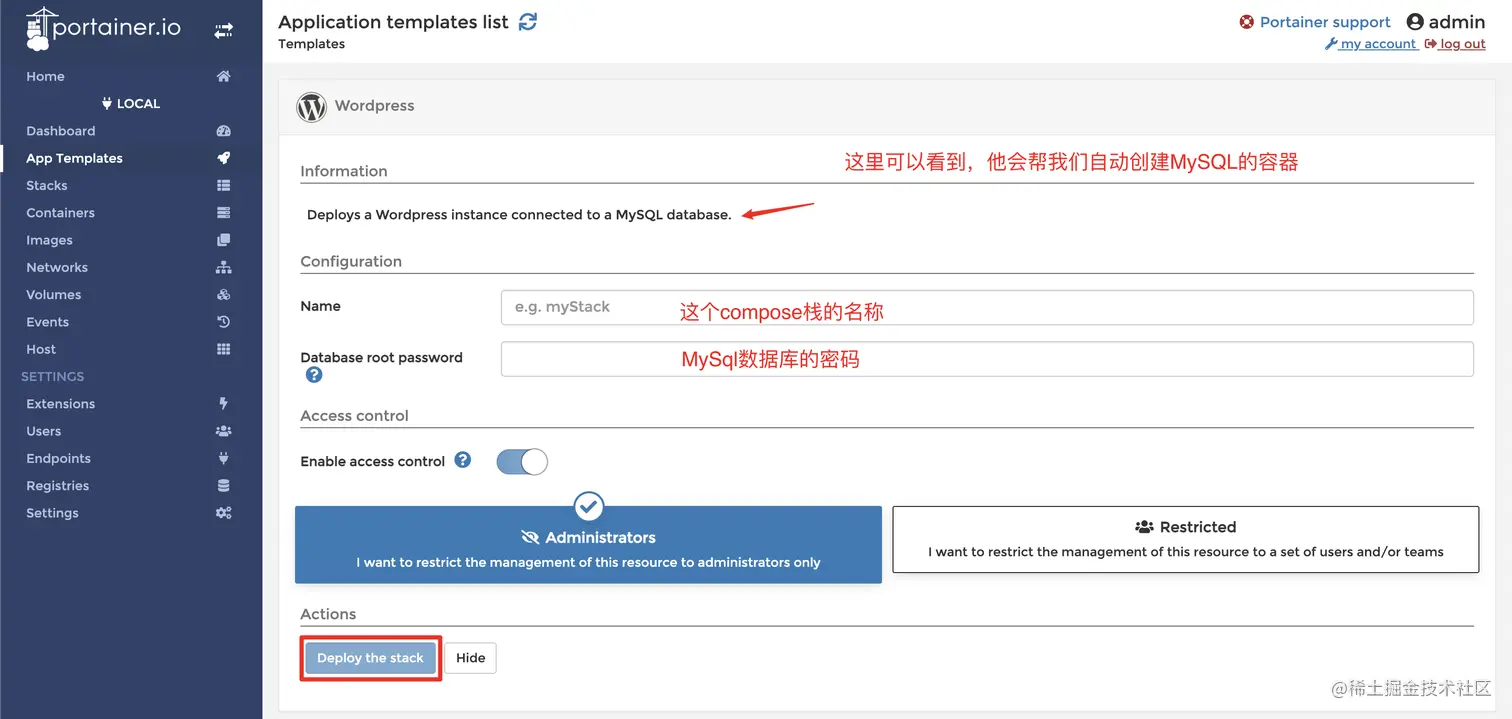Click the Users group icon
The height and width of the screenshot is (719, 1512).
tap(224, 431)
